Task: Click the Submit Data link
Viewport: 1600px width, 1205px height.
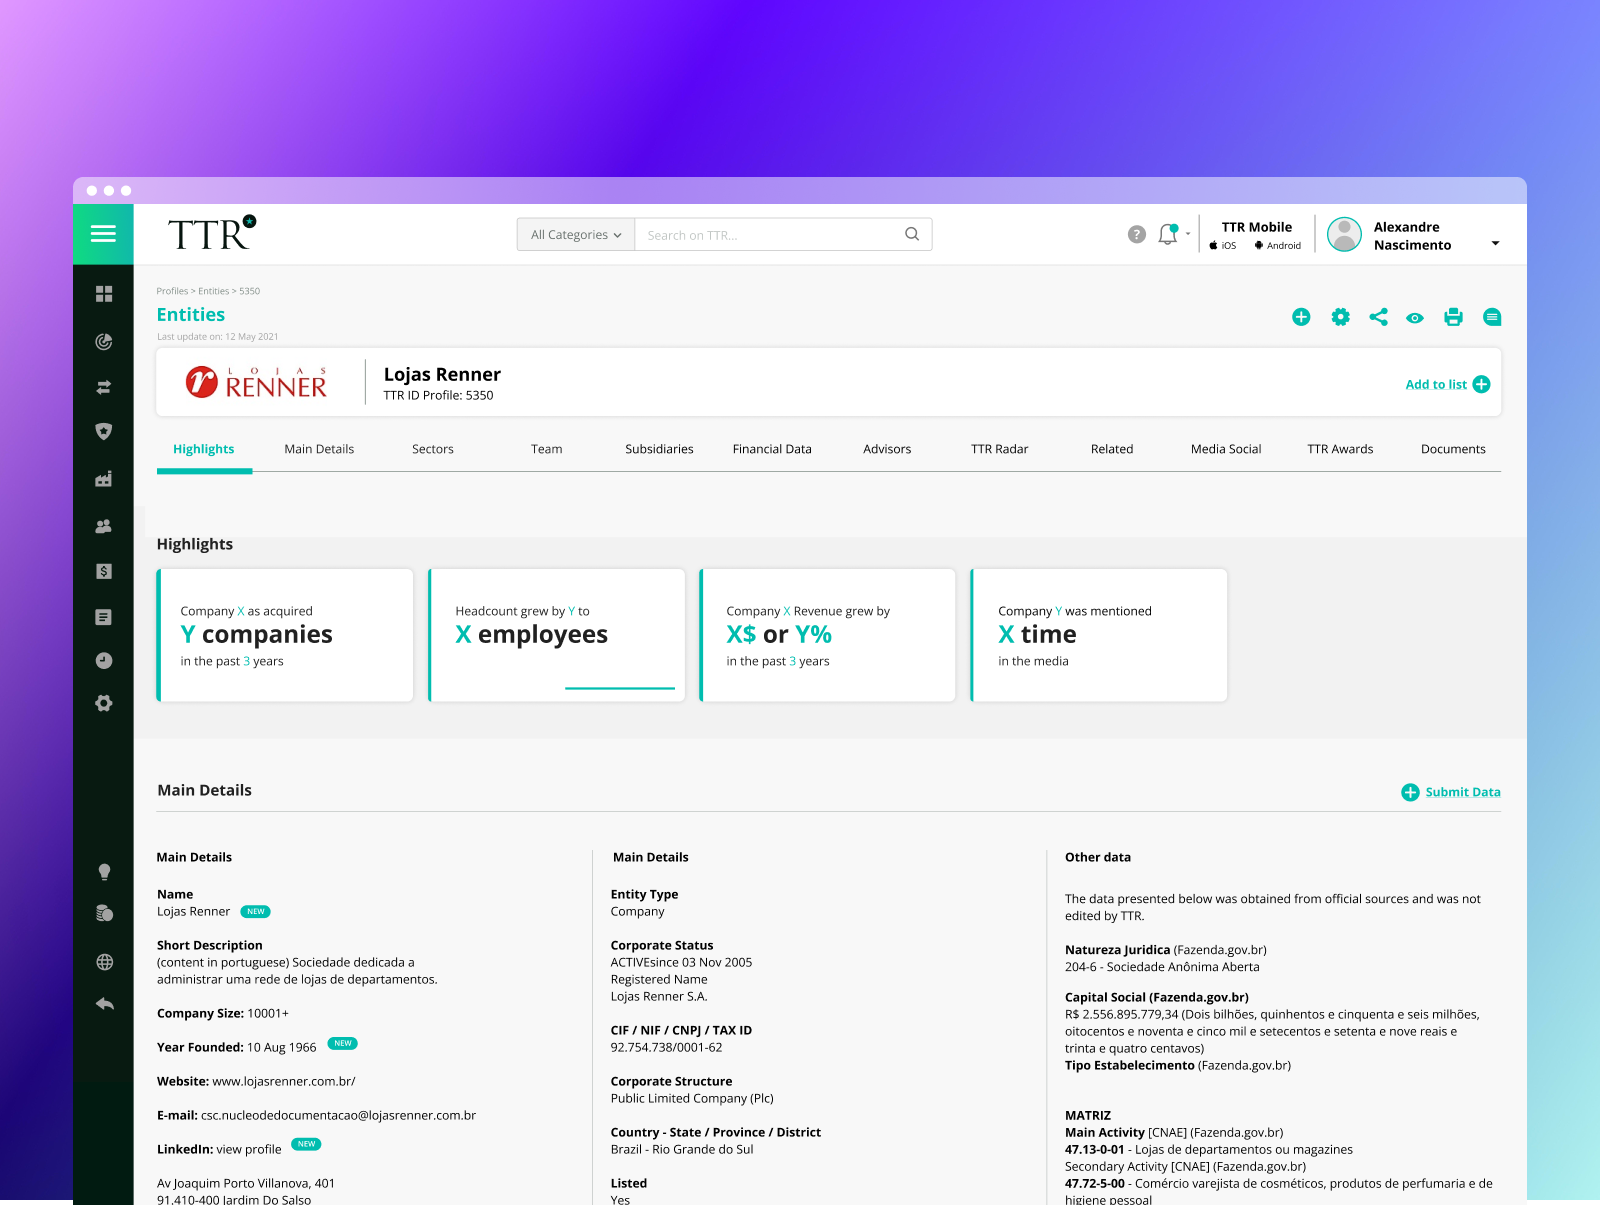Action: click(x=1450, y=792)
